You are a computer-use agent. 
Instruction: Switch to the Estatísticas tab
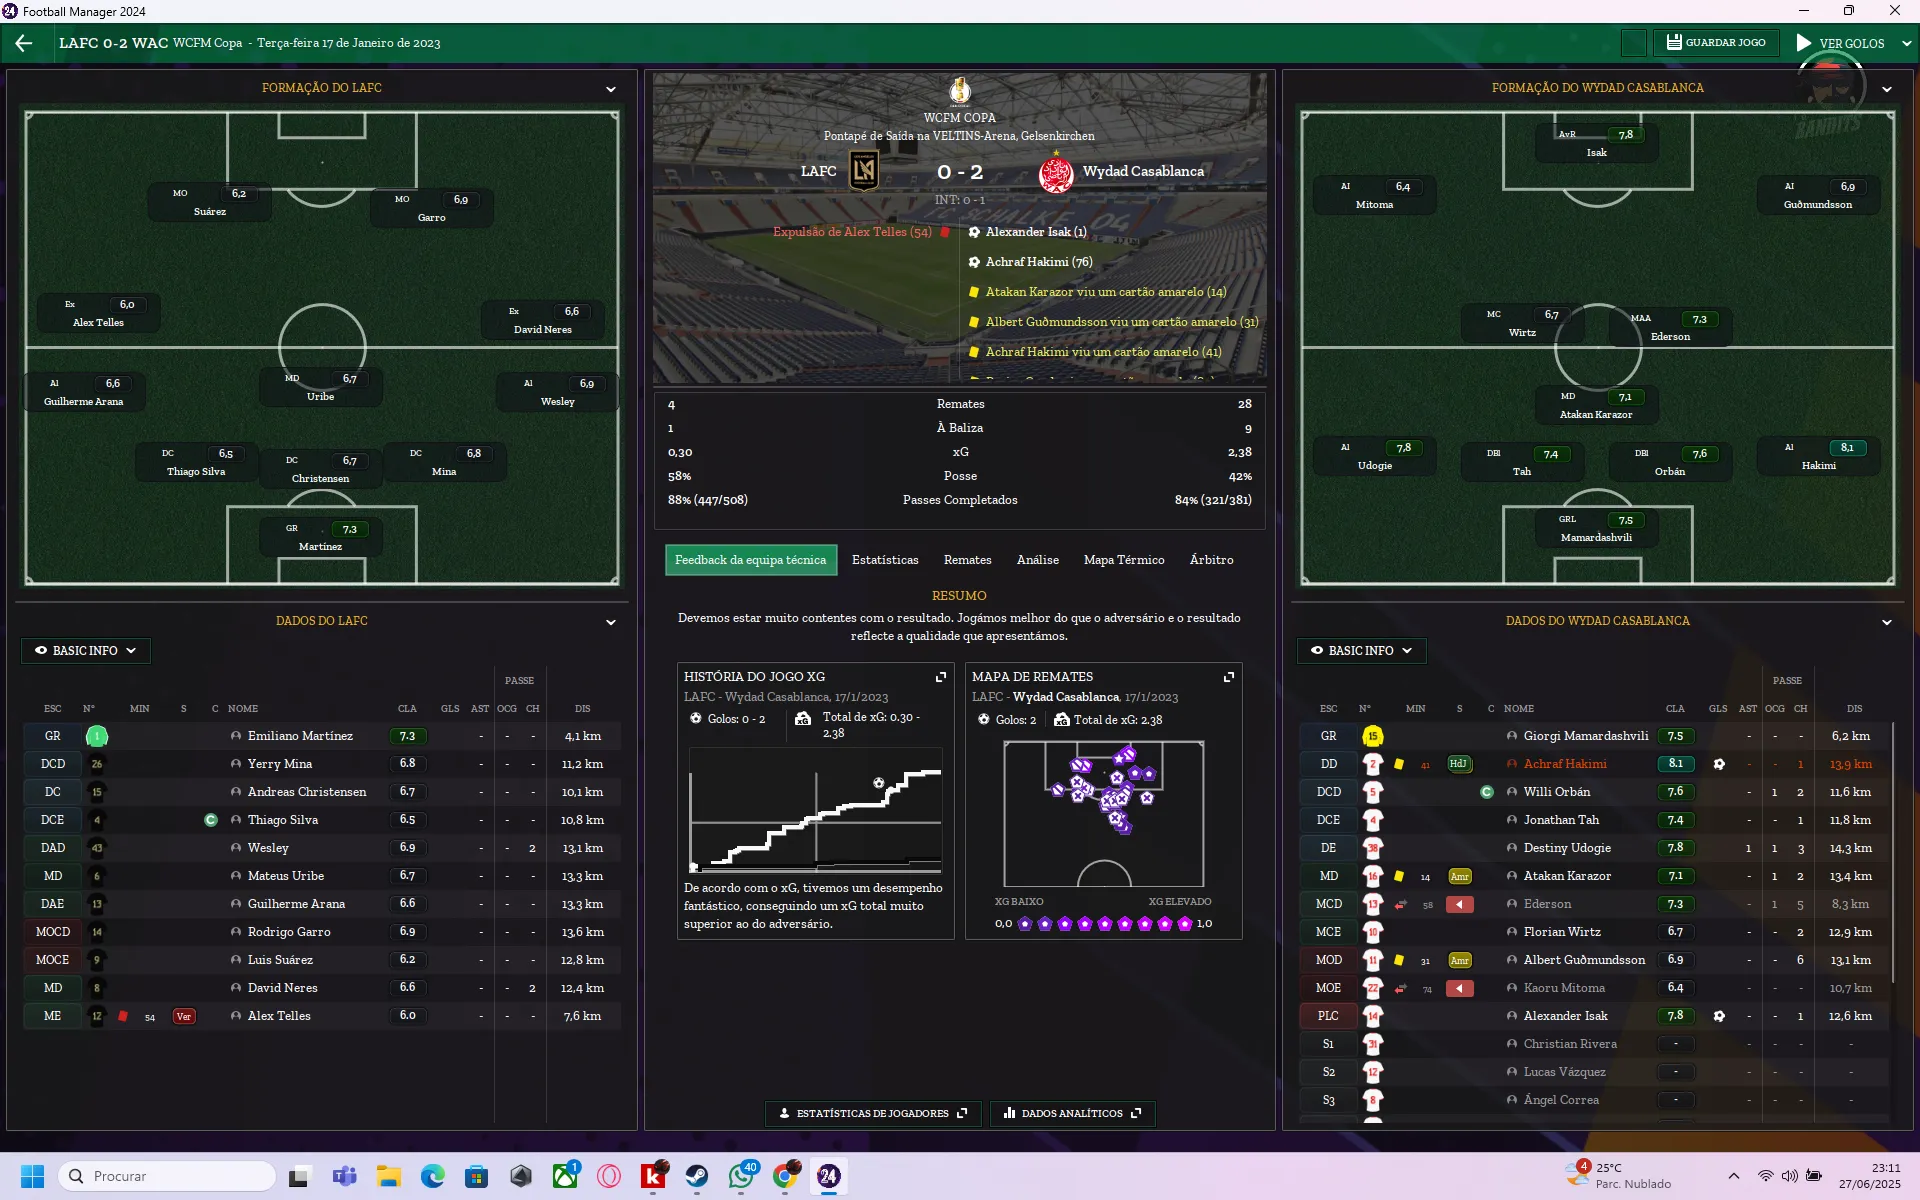coord(885,560)
